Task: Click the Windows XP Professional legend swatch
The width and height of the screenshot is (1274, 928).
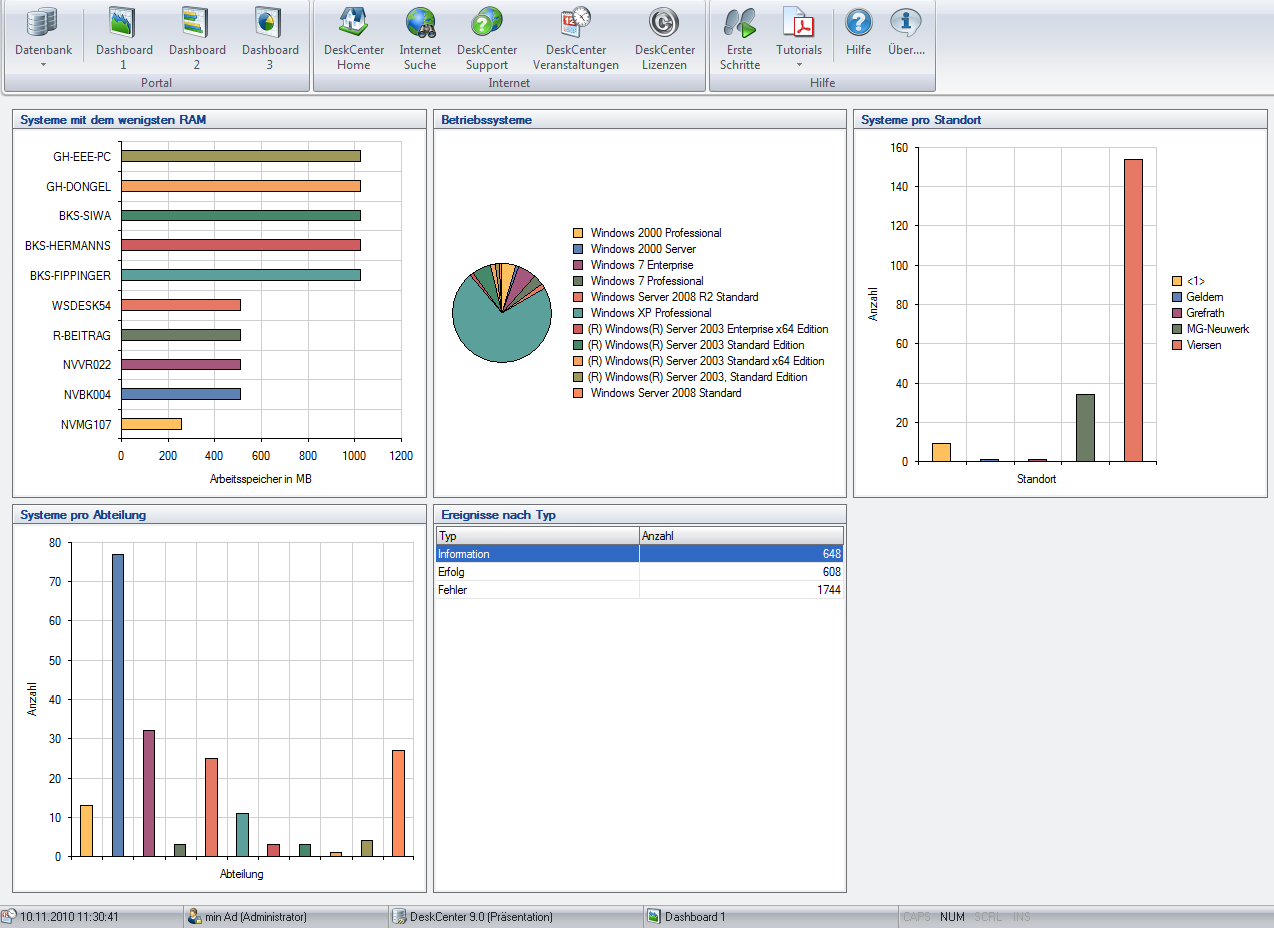Action: (x=577, y=313)
